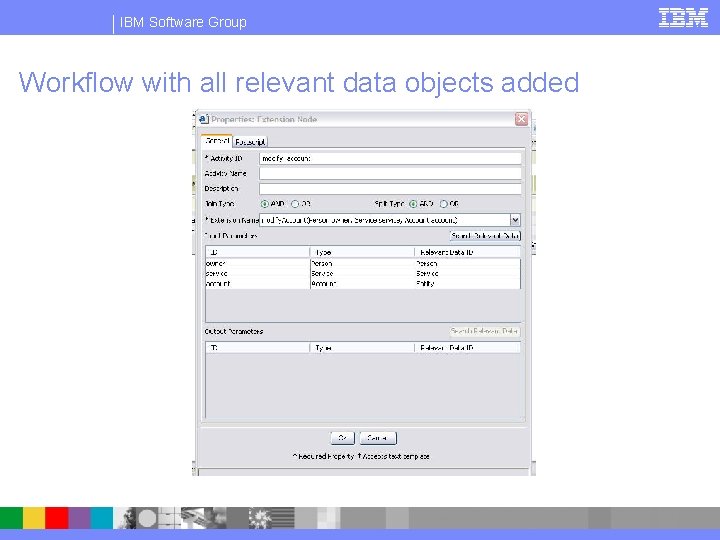Click the Description input field
The width and height of the screenshot is (720, 540).
click(x=390, y=189)
